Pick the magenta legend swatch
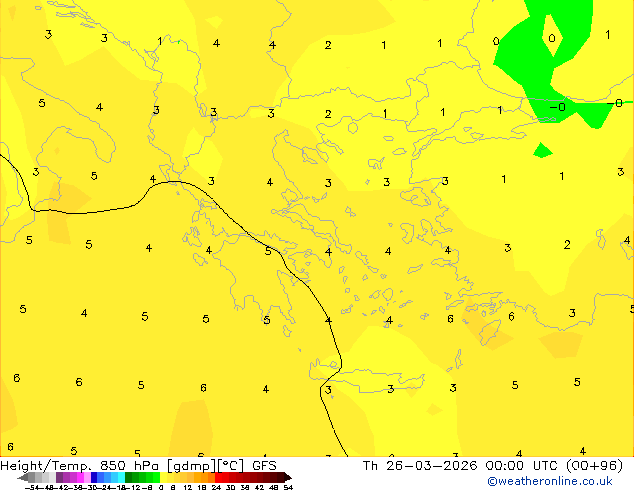634x490 pixels. 80,478
